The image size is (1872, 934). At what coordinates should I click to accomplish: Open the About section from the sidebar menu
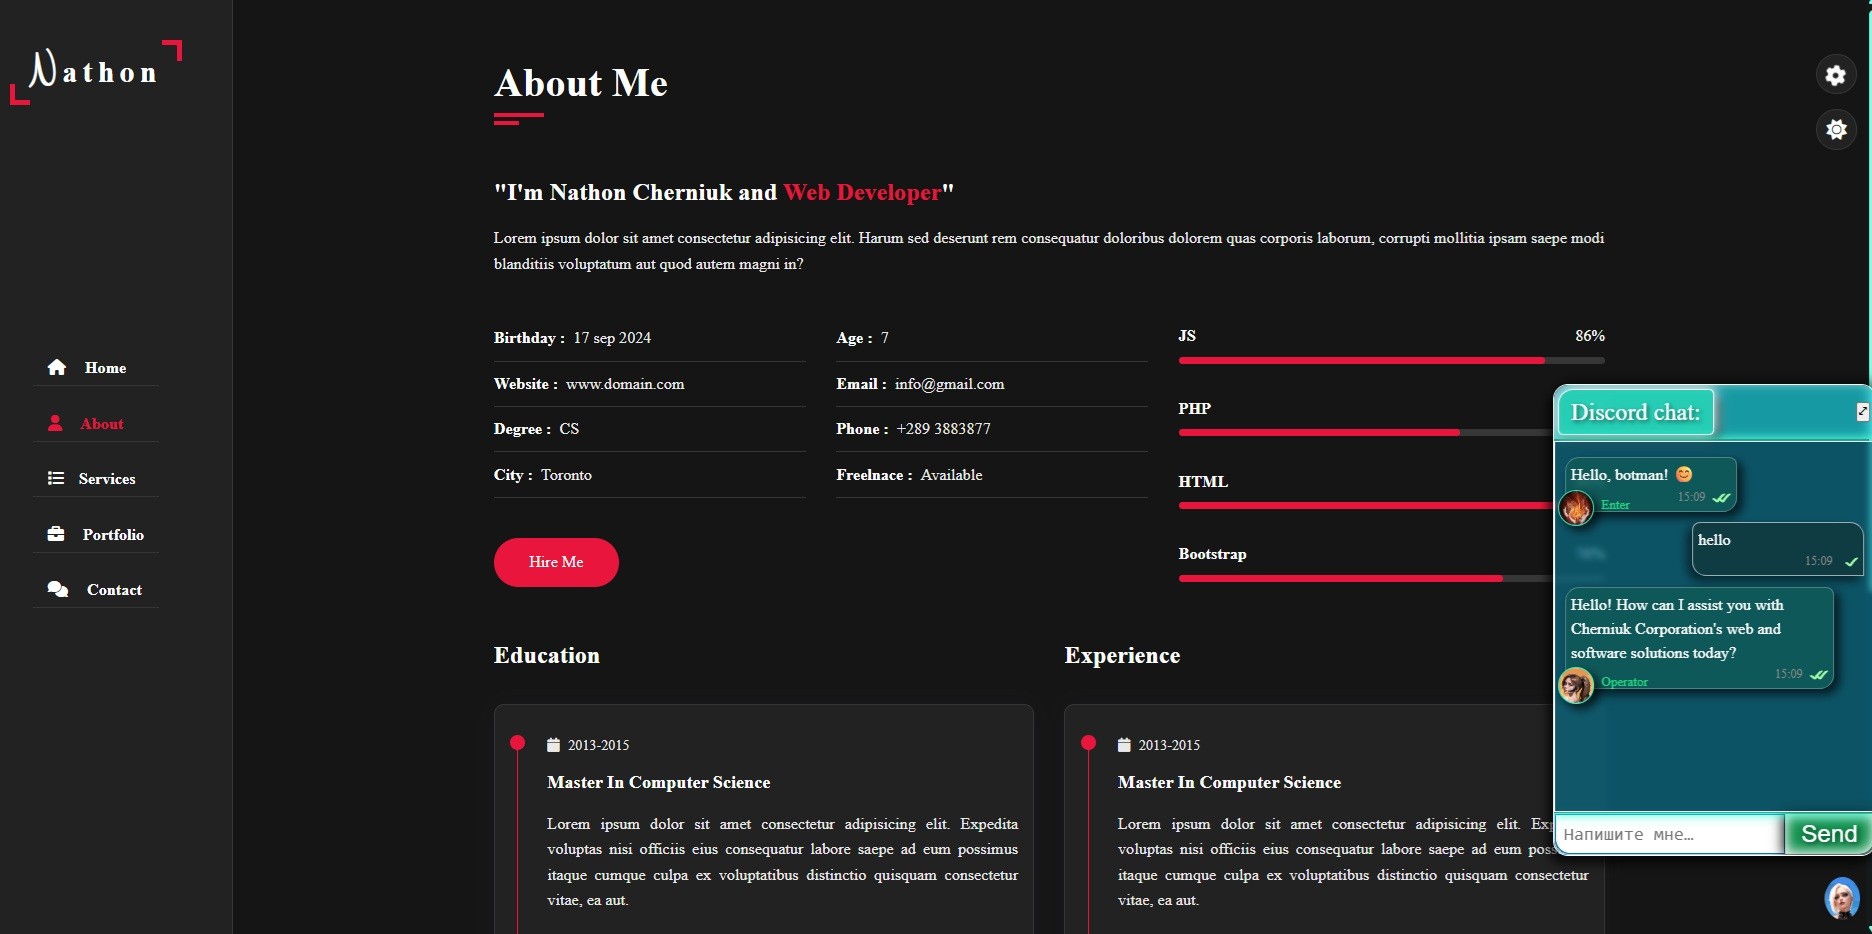pos(101,424)
